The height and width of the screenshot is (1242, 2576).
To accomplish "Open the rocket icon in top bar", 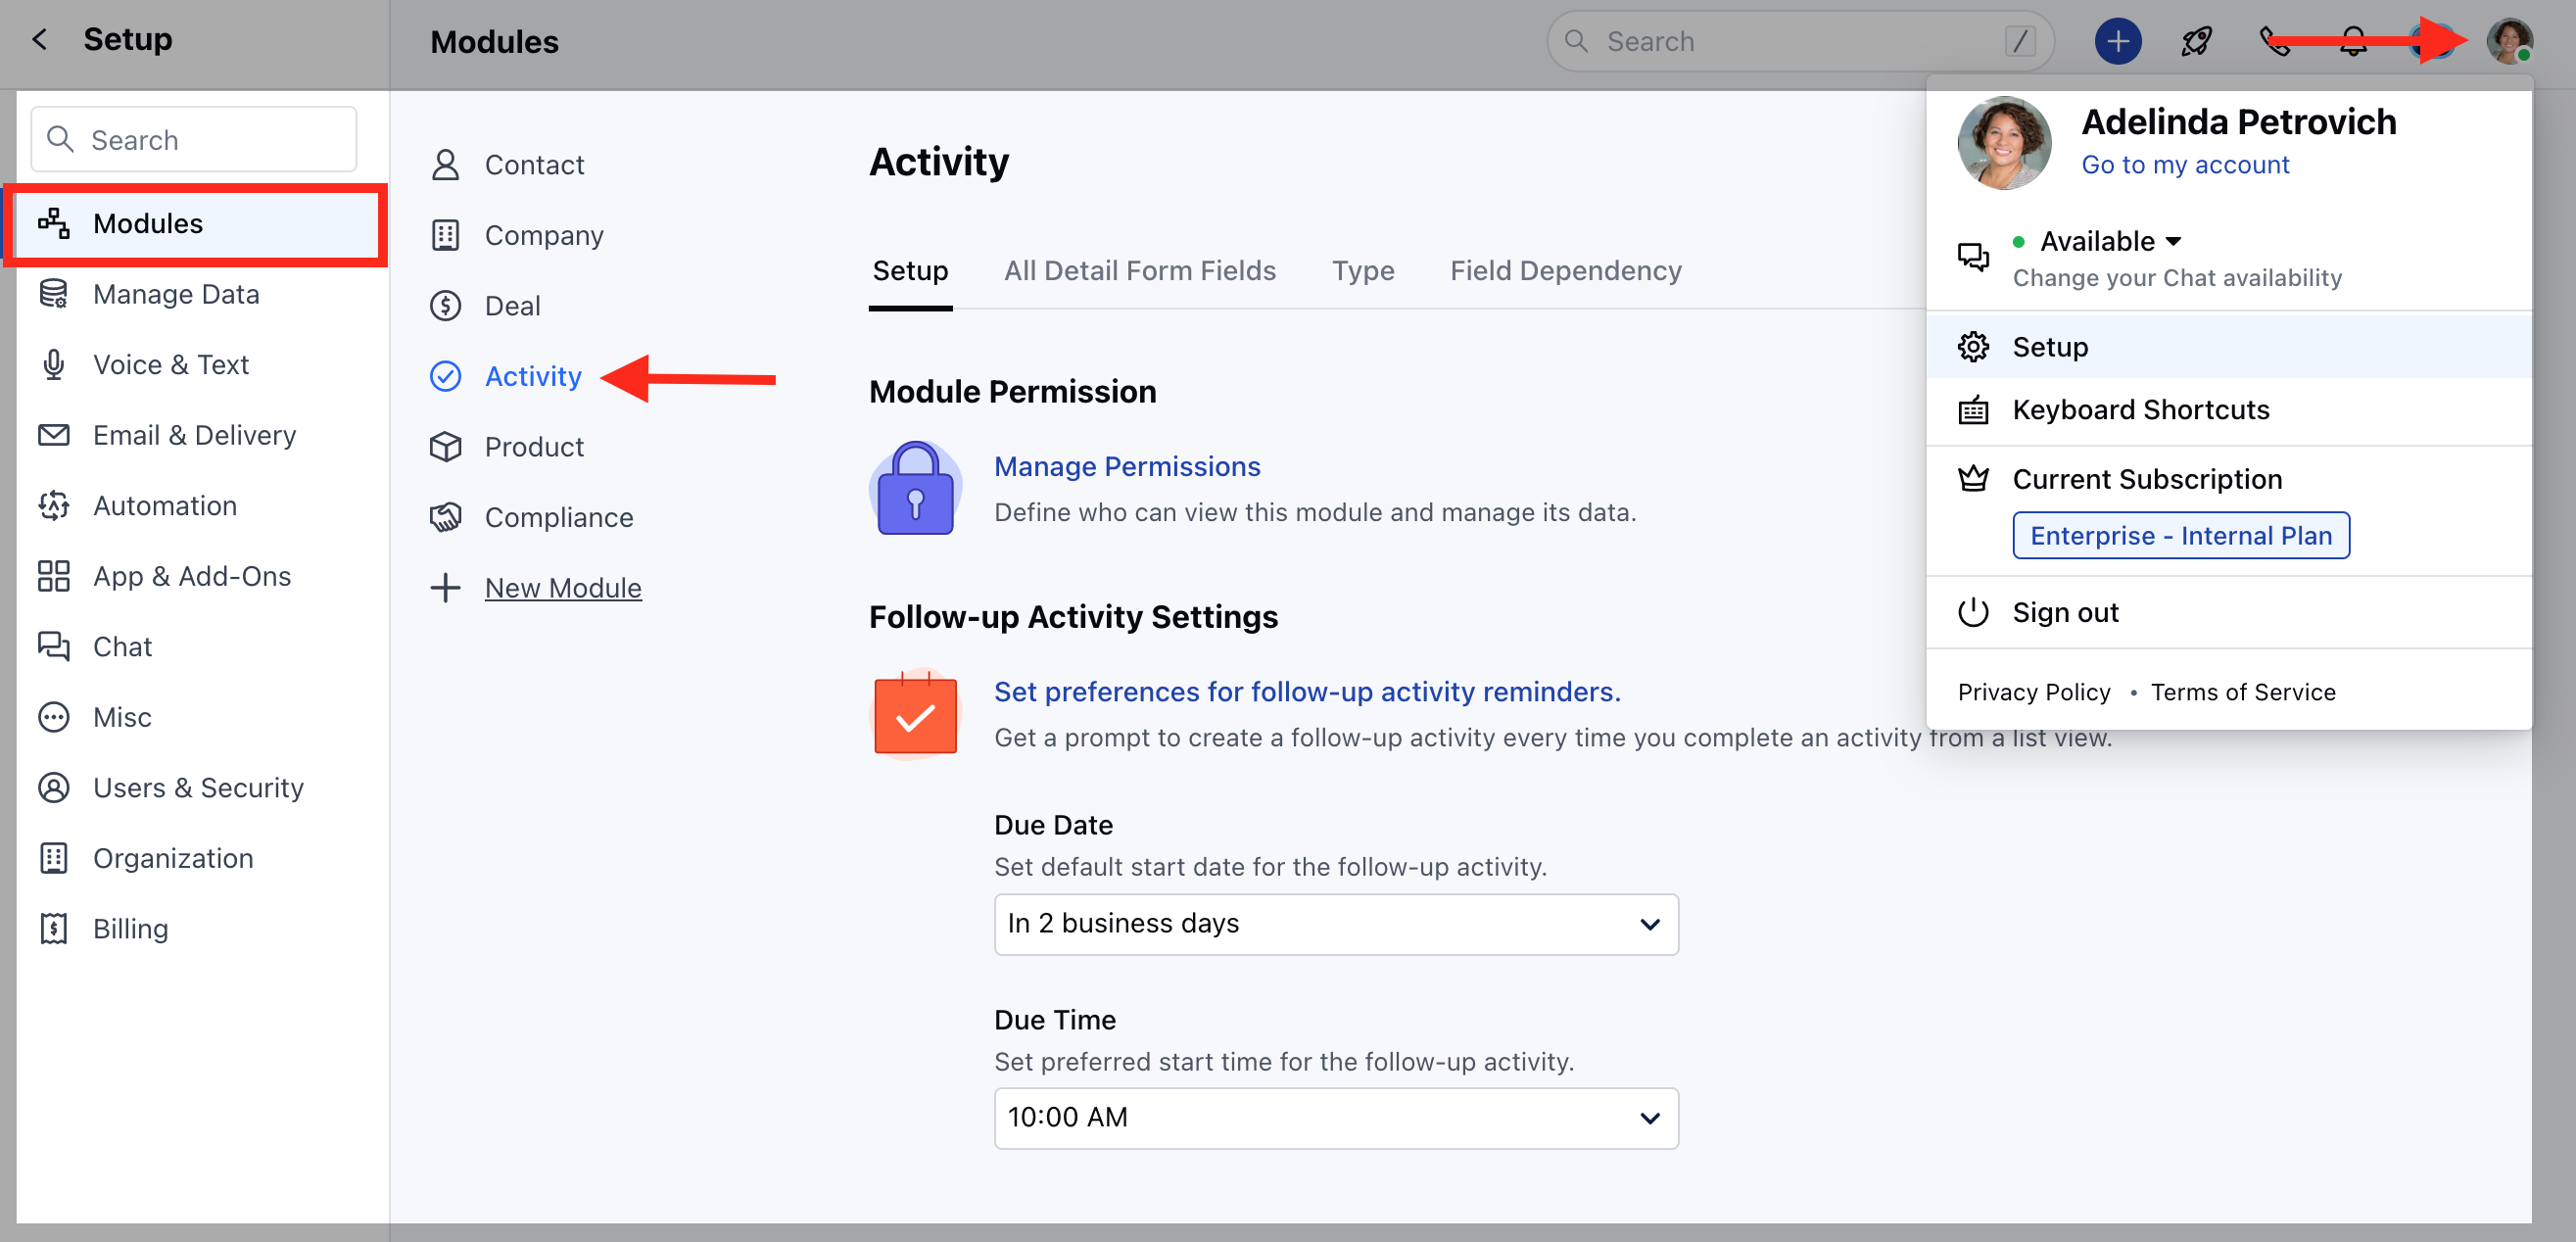I will click(x=2196, y=41).
